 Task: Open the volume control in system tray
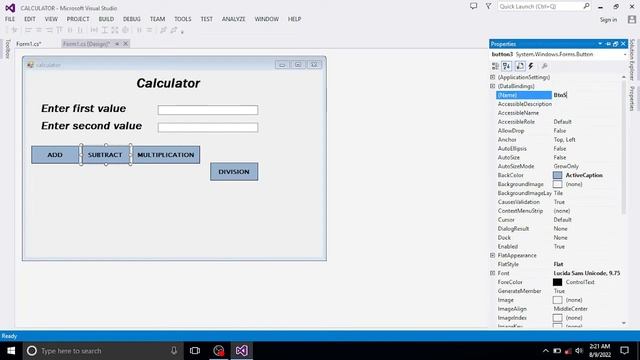point(579,351)
